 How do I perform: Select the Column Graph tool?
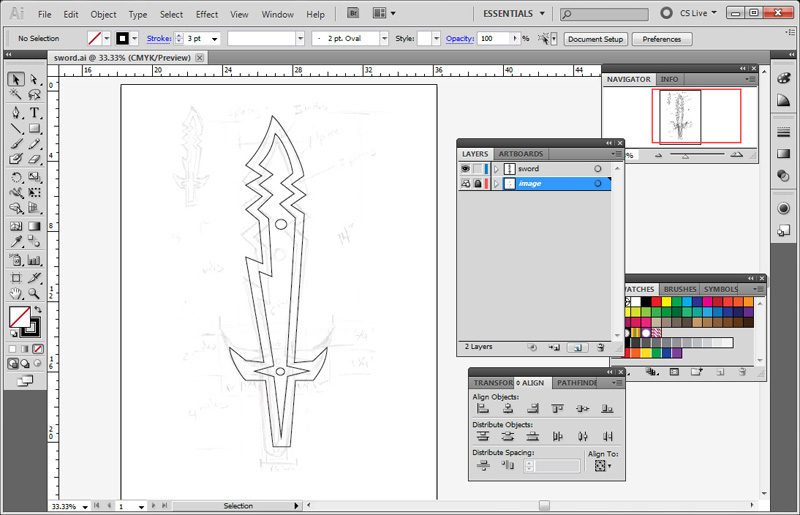click(34, 260)
